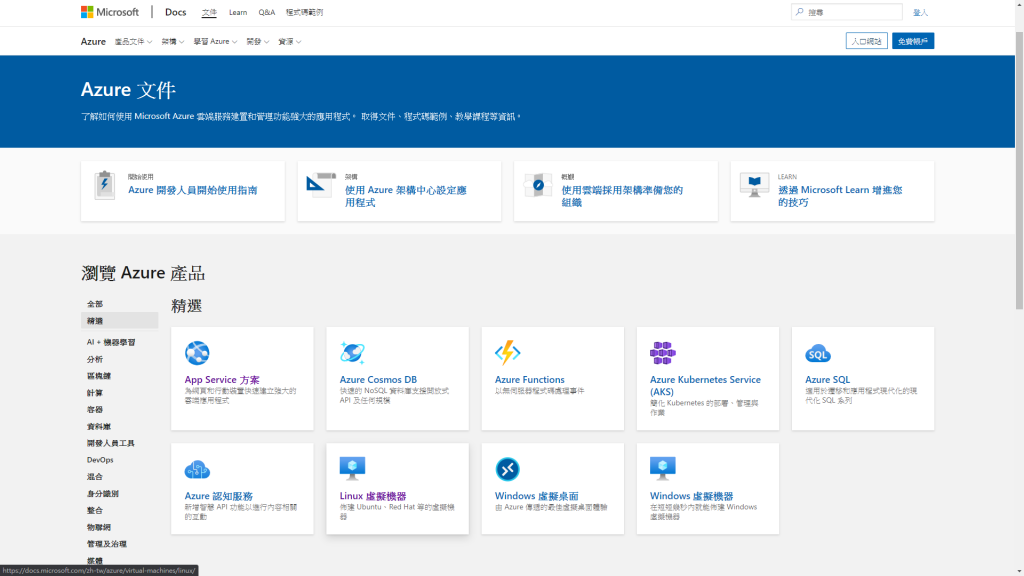Open the Azure Cosmos DB title link
The width and height of the screenshot is (1024, 576).
click(x=378, y=379)
